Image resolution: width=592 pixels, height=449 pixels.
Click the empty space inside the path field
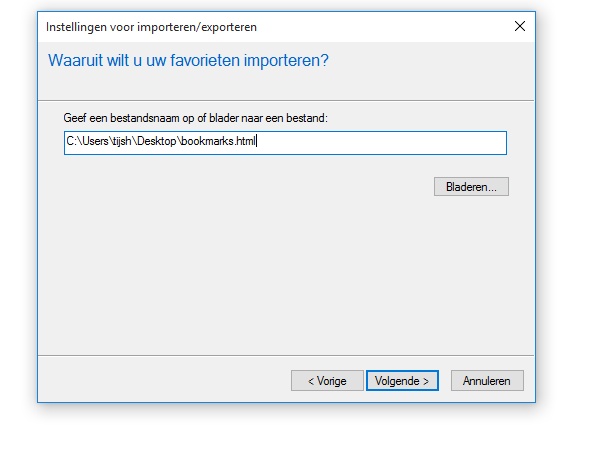381,143
